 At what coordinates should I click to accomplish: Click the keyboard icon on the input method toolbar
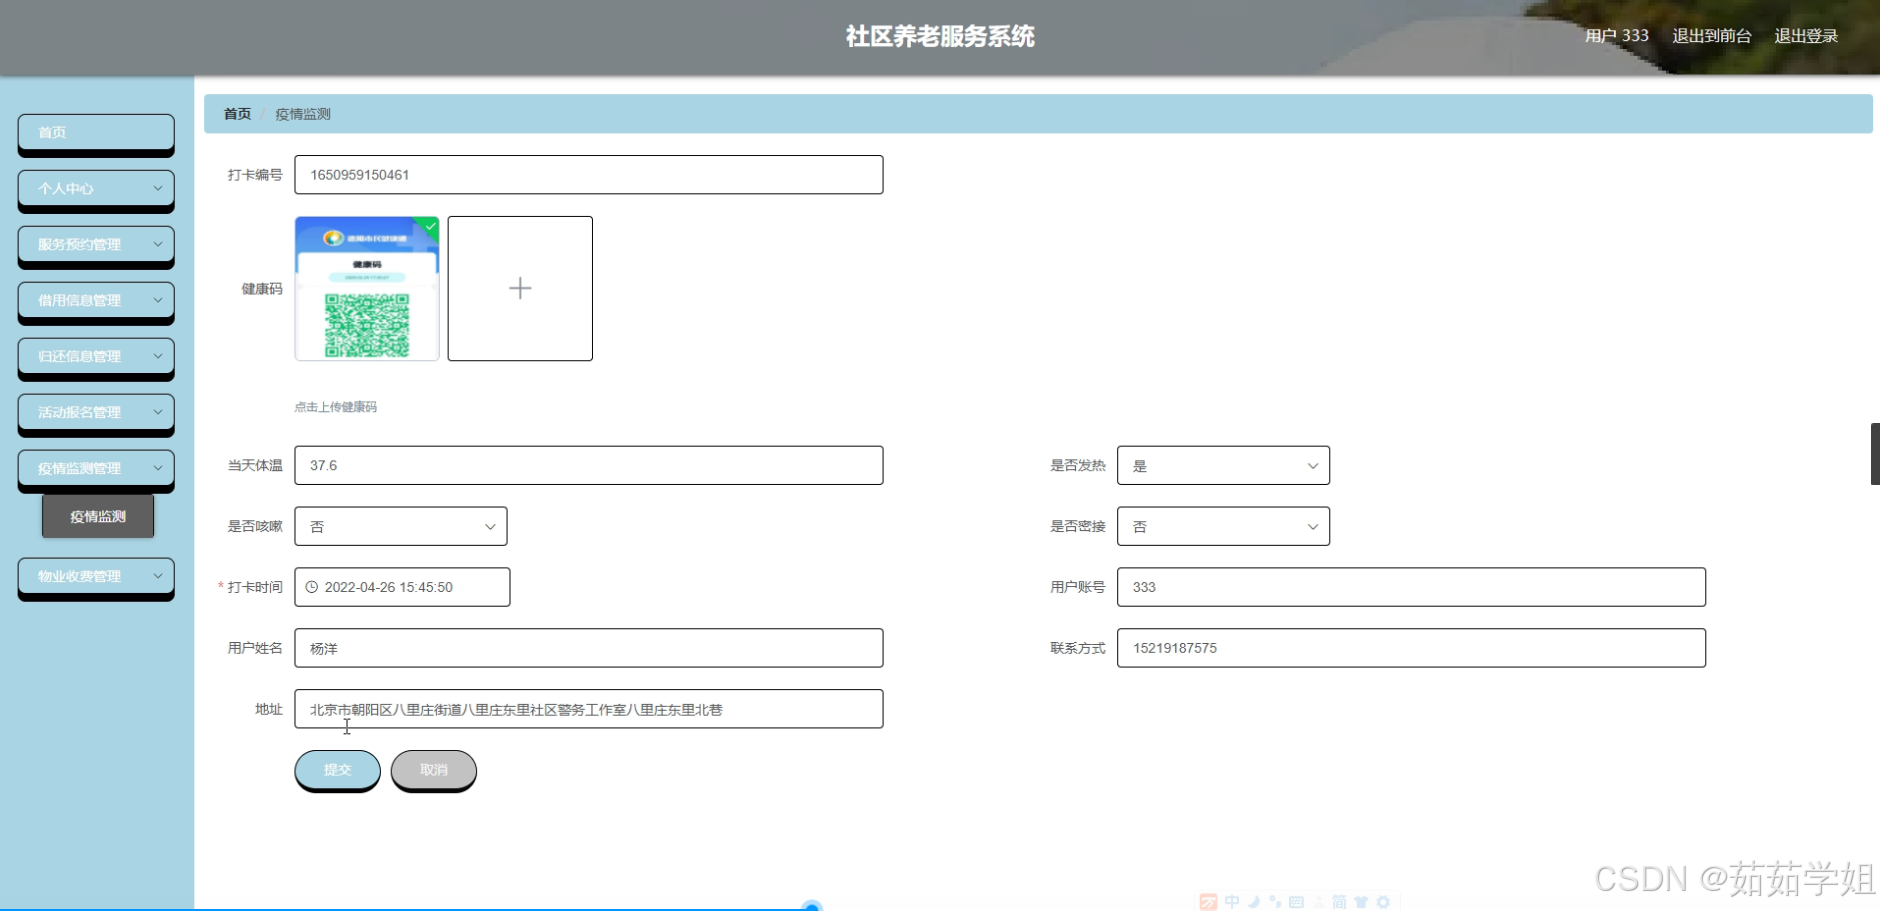coord(1296,901)
